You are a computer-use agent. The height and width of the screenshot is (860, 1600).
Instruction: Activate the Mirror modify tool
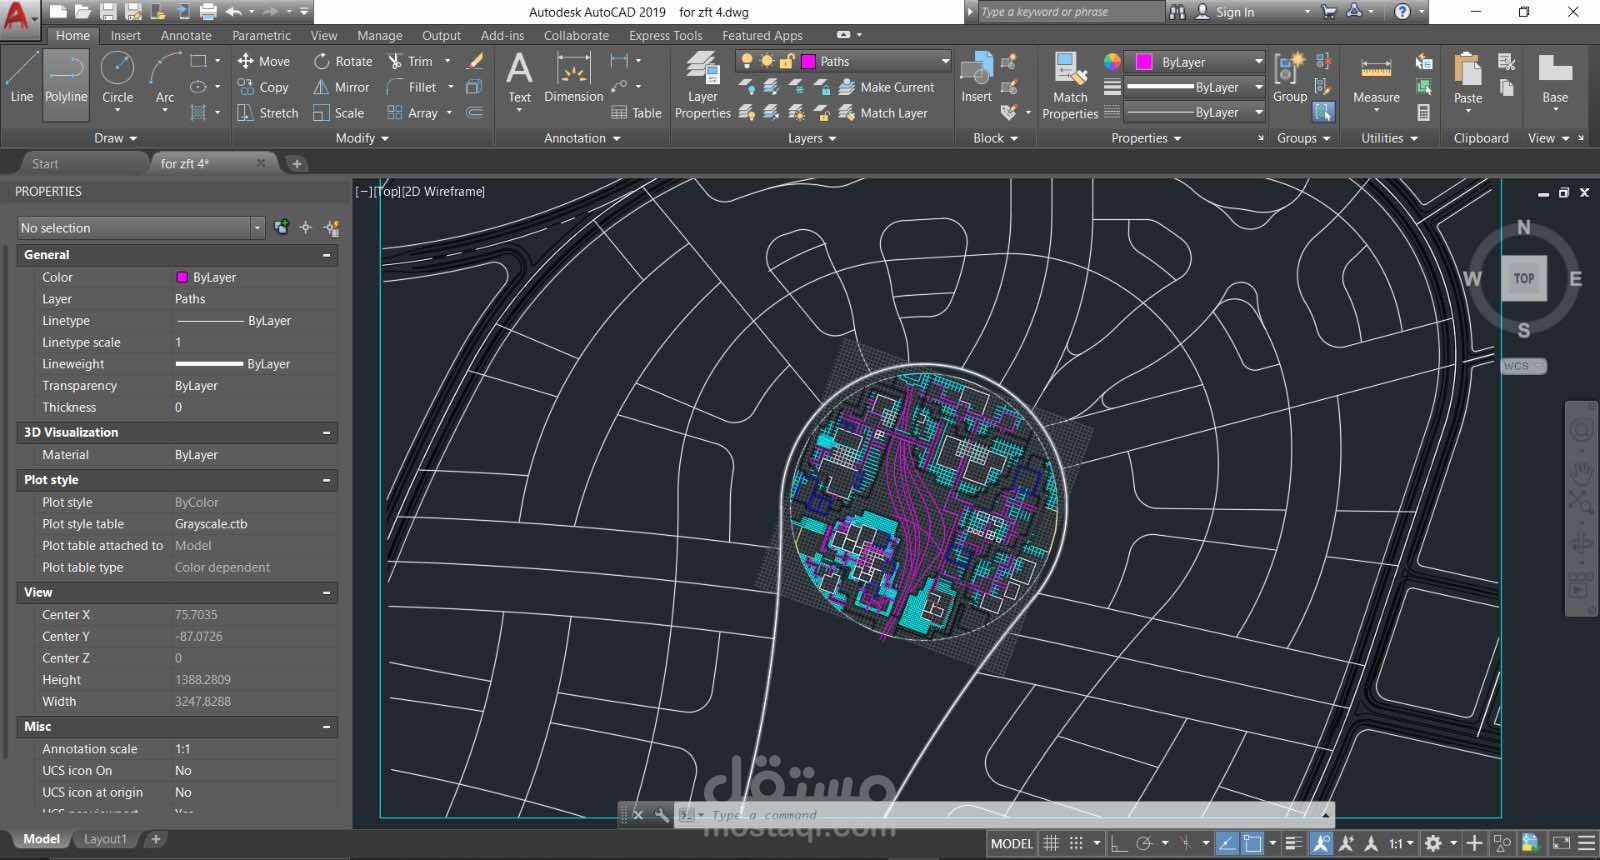pyautogui.click(x=341, y=87)
